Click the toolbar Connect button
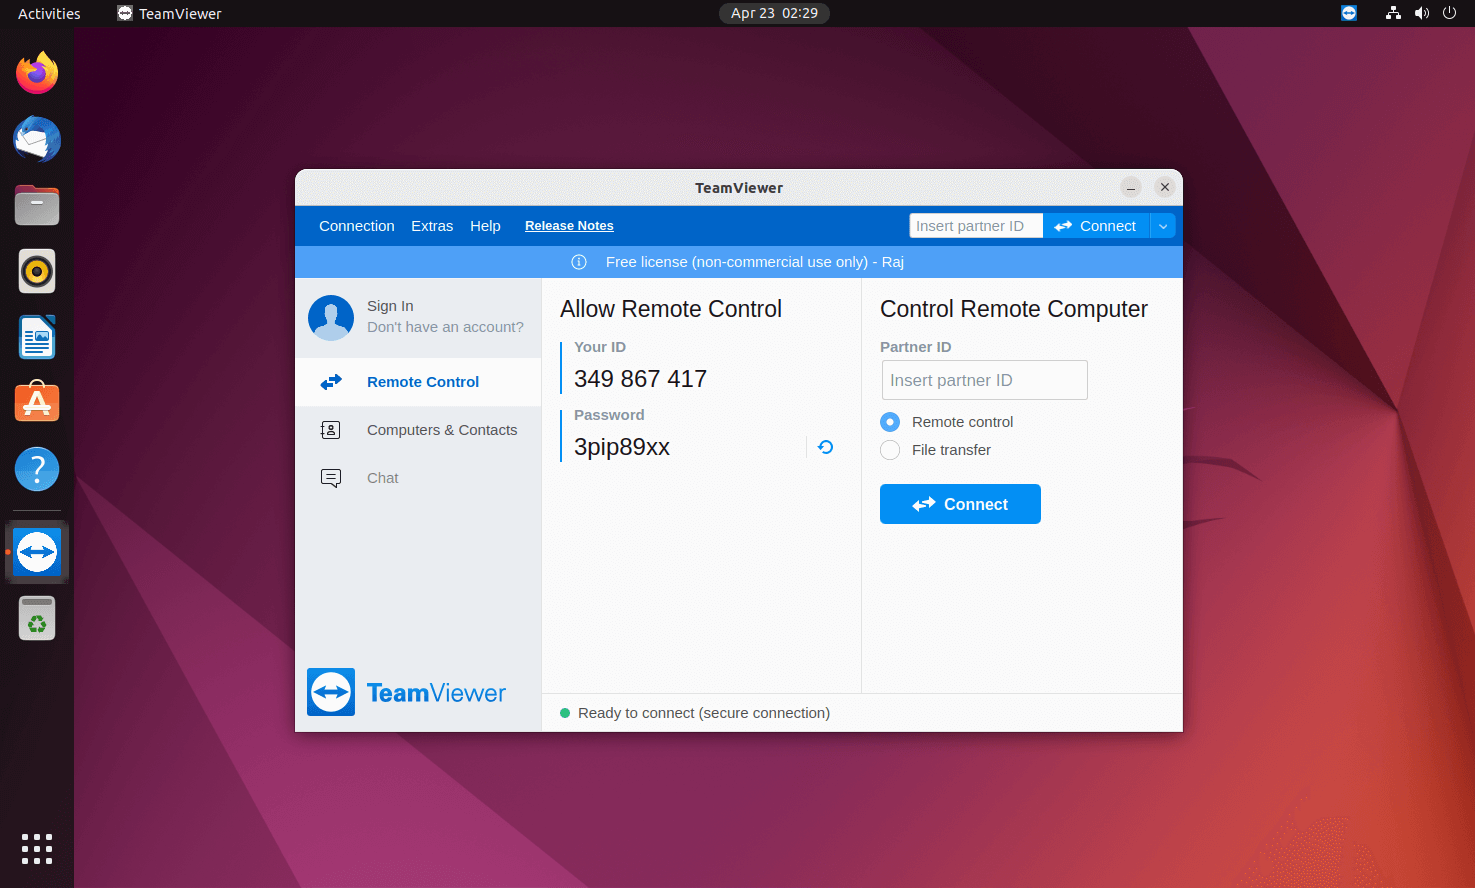This screenshot has height=888, width=1475. [x=1096, y=226]
